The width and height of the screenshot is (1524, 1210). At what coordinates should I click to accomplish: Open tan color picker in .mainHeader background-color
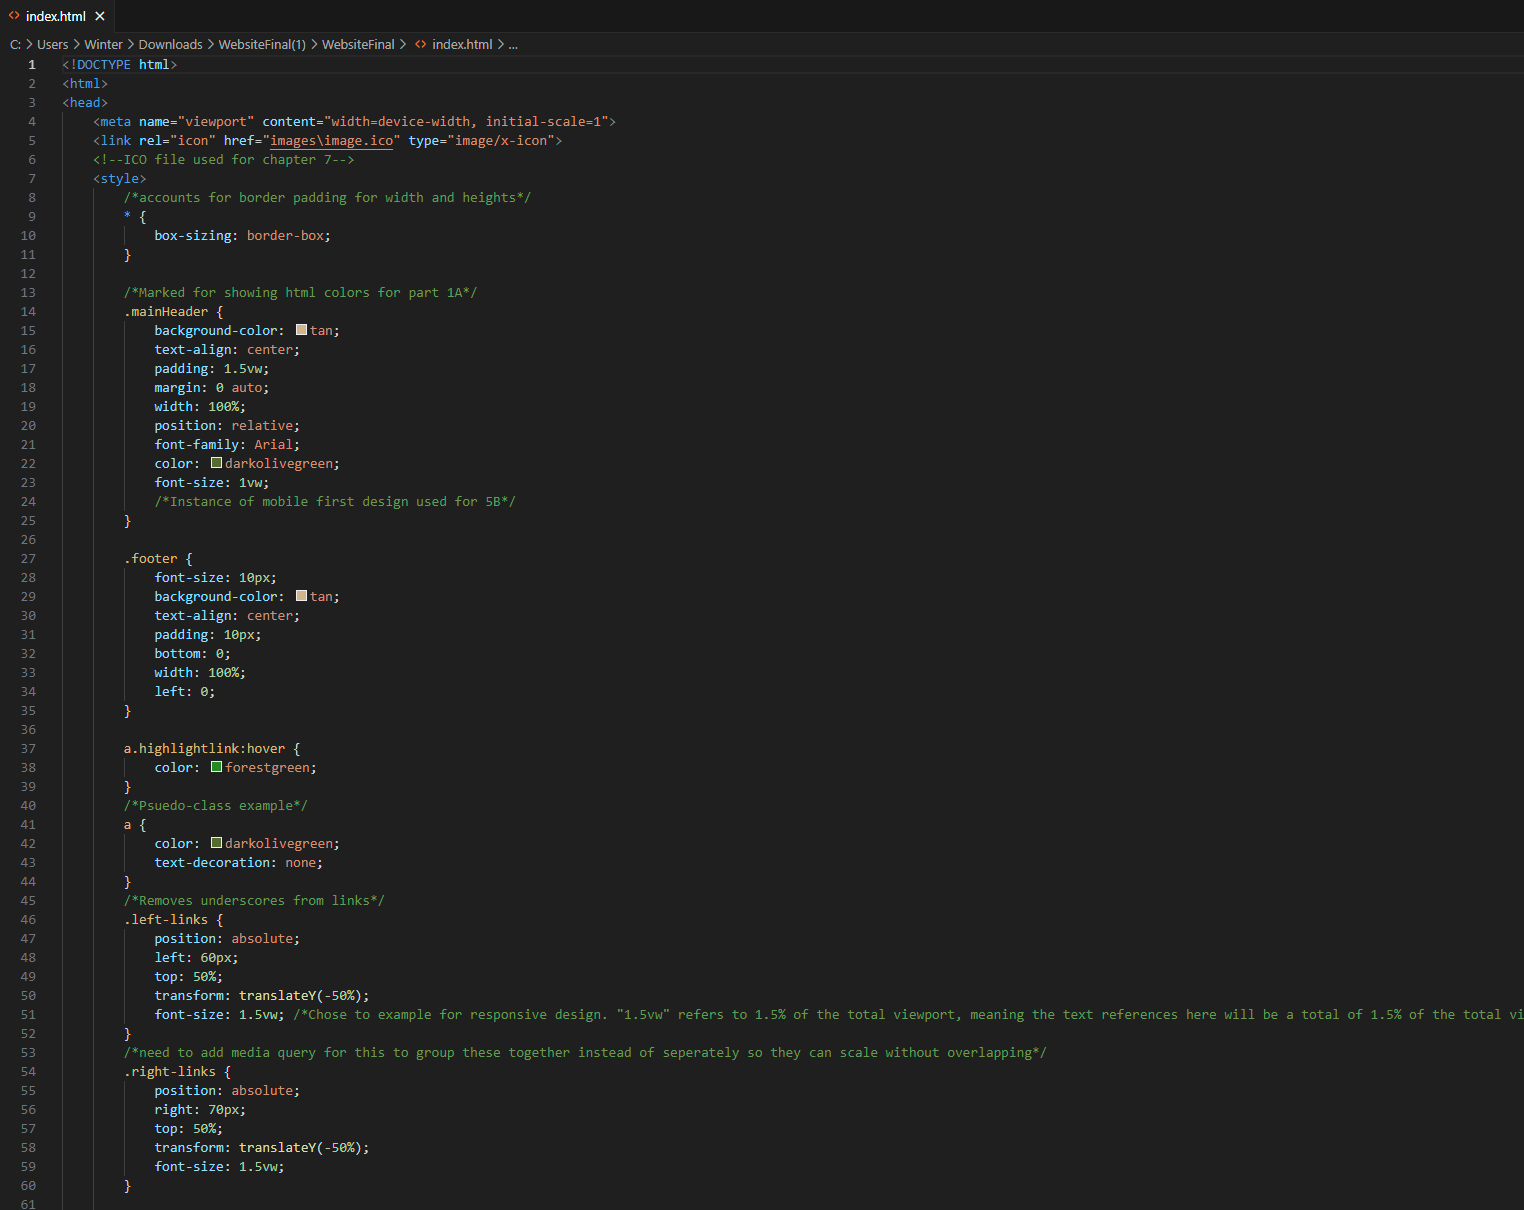tap(301, 330)
